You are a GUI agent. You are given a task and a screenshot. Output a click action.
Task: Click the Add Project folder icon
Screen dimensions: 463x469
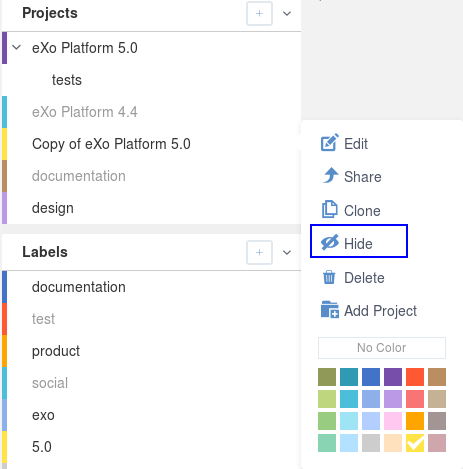tap(330, 309)
